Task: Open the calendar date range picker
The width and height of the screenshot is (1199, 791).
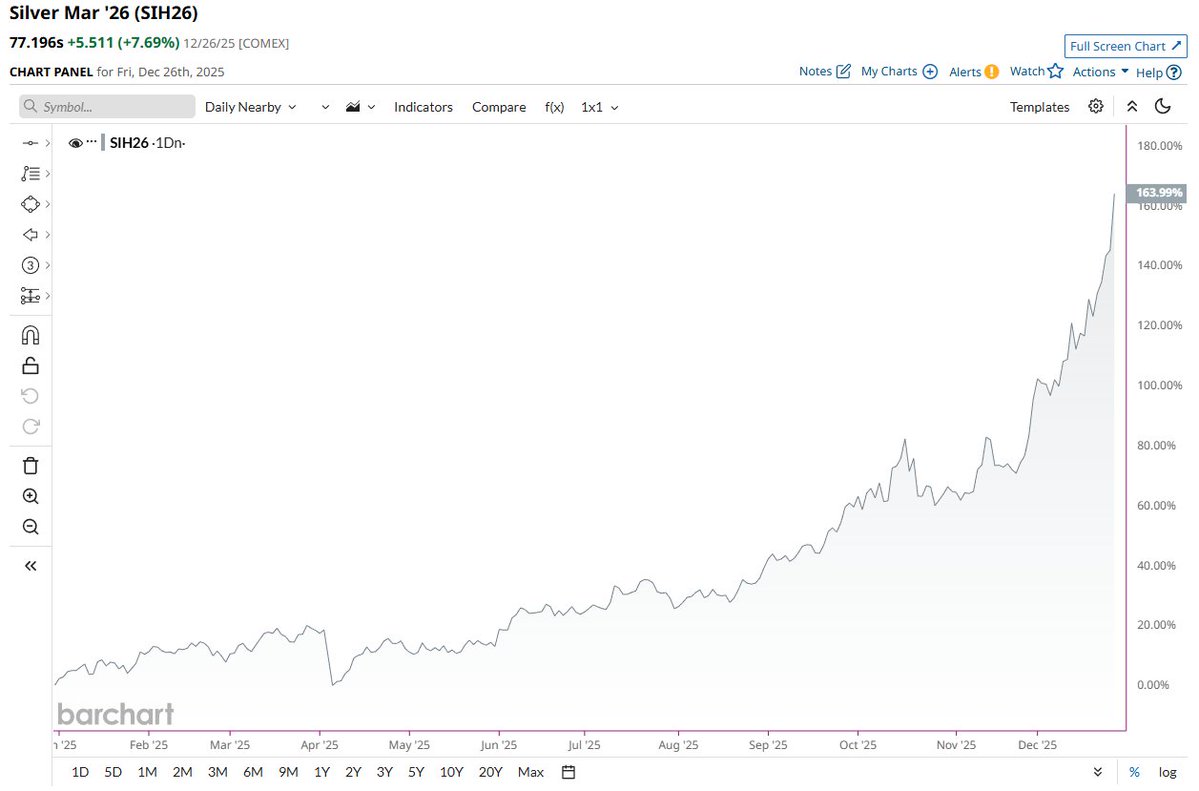Action: (568, 772)
